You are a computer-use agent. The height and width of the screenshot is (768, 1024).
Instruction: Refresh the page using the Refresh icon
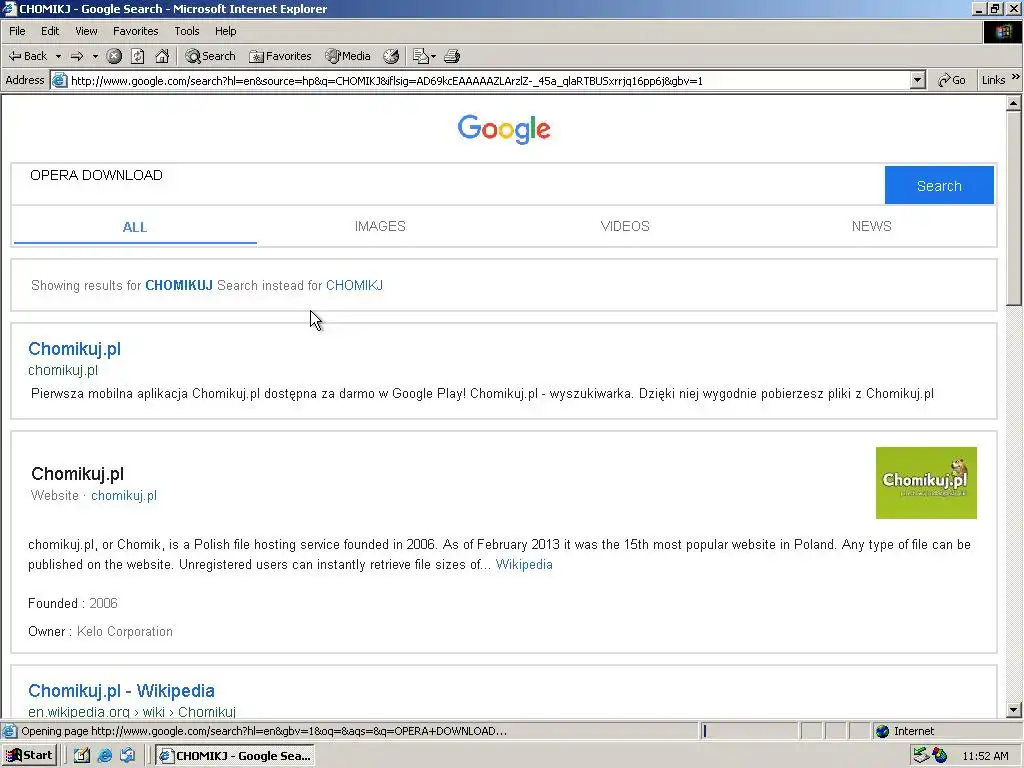(138, 56)
